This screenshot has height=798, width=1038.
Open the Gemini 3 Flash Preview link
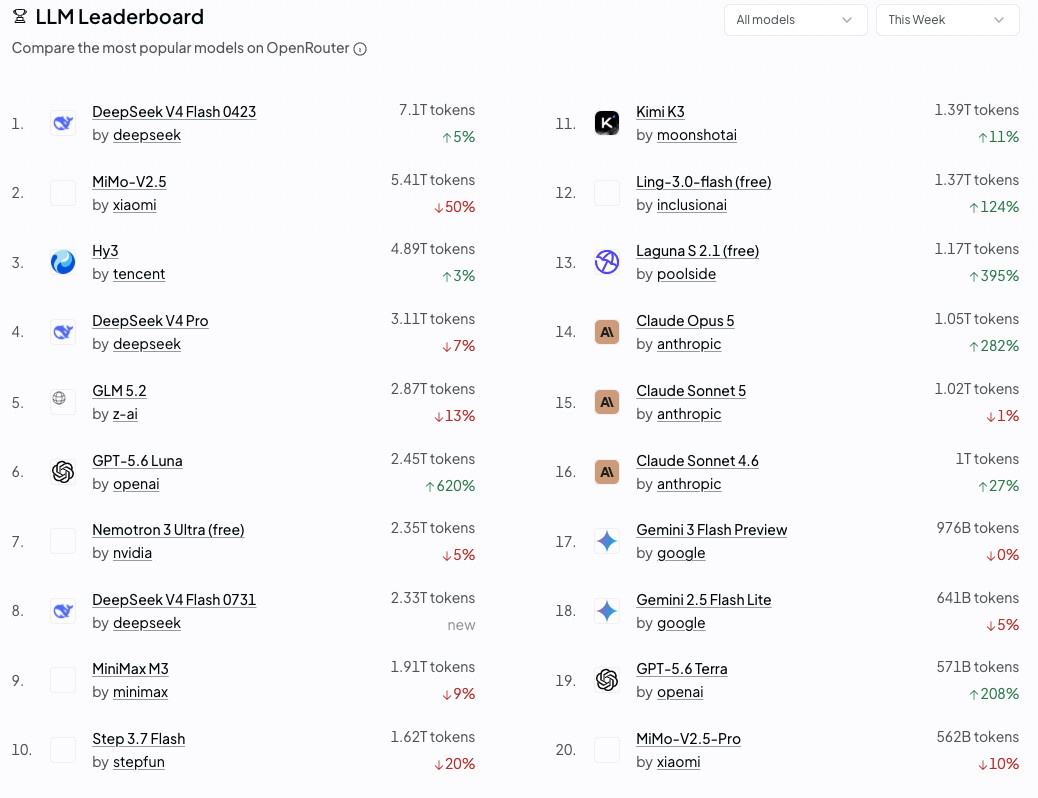[712, 530]
